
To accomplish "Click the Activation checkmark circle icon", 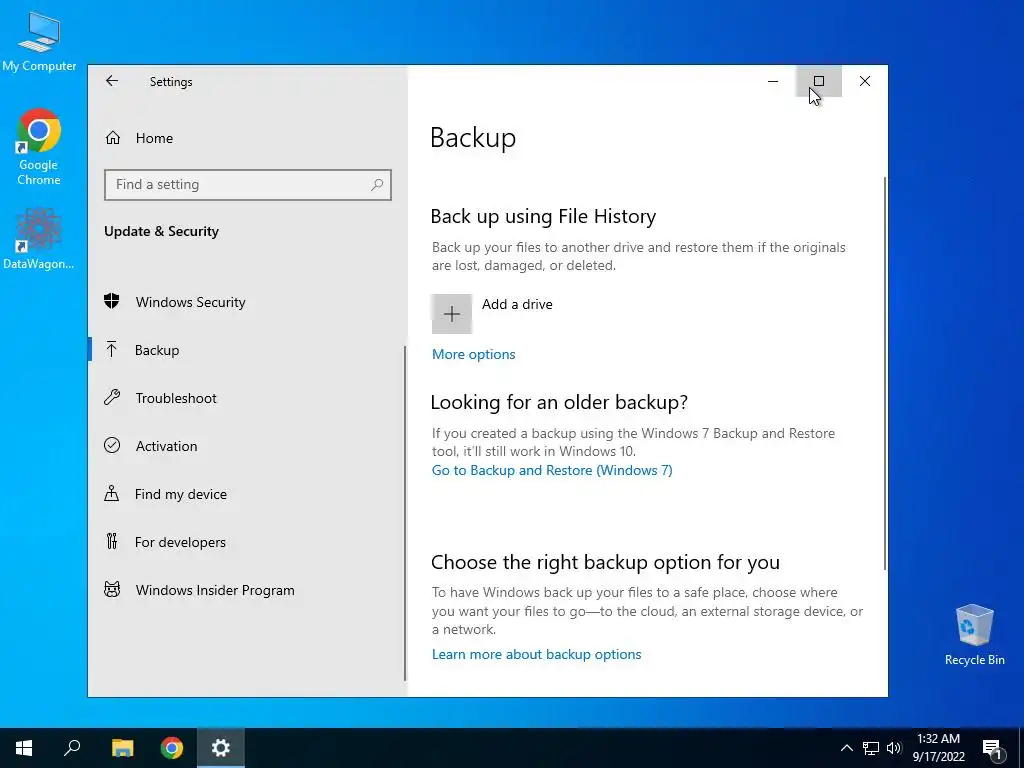I will [112, 445].
